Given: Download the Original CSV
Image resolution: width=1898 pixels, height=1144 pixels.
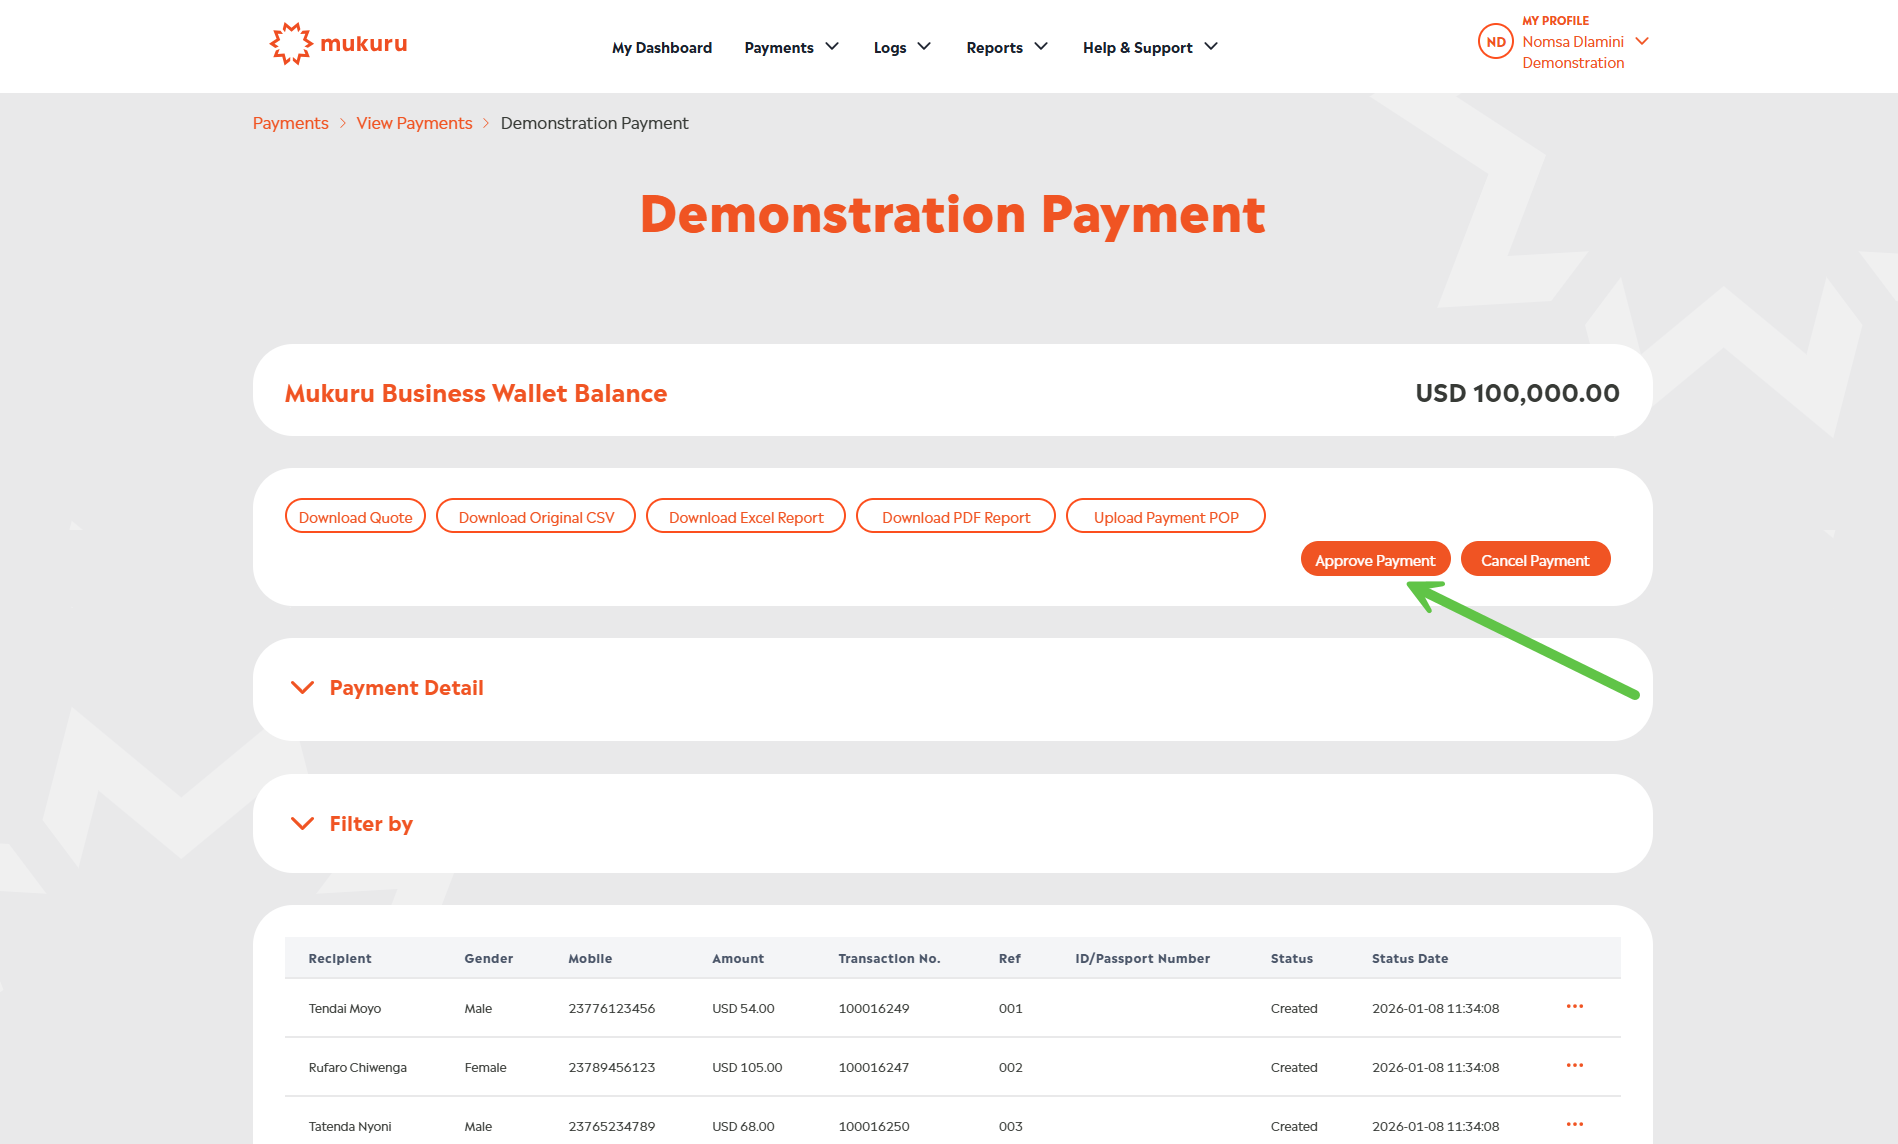Looking at the screenshot, I should [536, 517].
